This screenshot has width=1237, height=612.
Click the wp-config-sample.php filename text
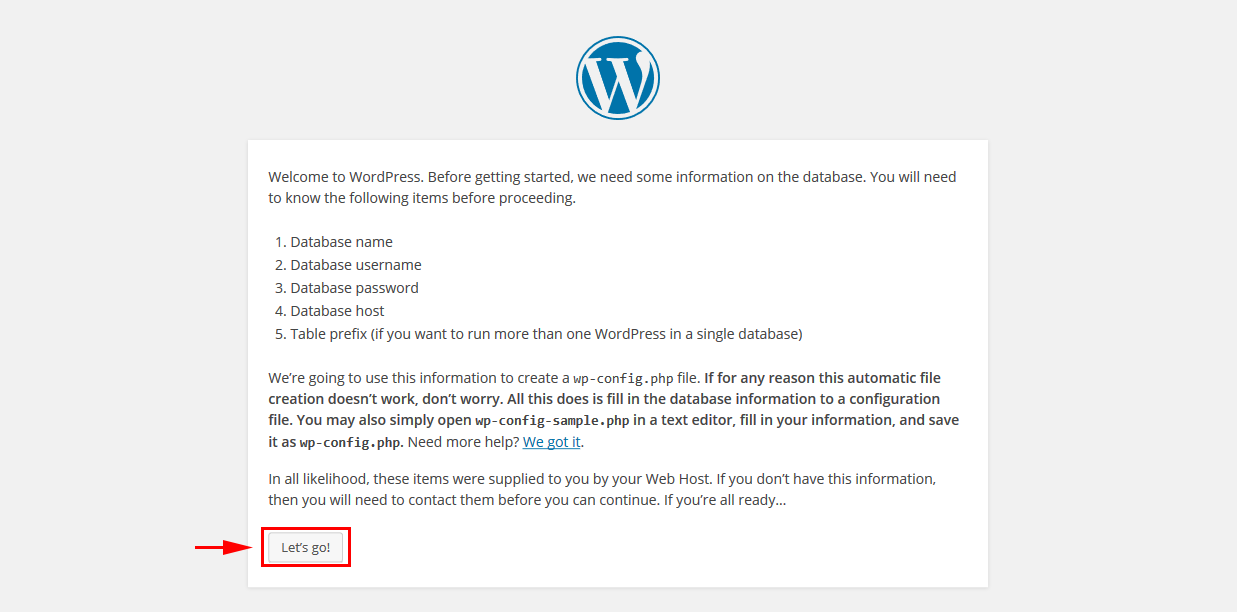coord(552,420)
